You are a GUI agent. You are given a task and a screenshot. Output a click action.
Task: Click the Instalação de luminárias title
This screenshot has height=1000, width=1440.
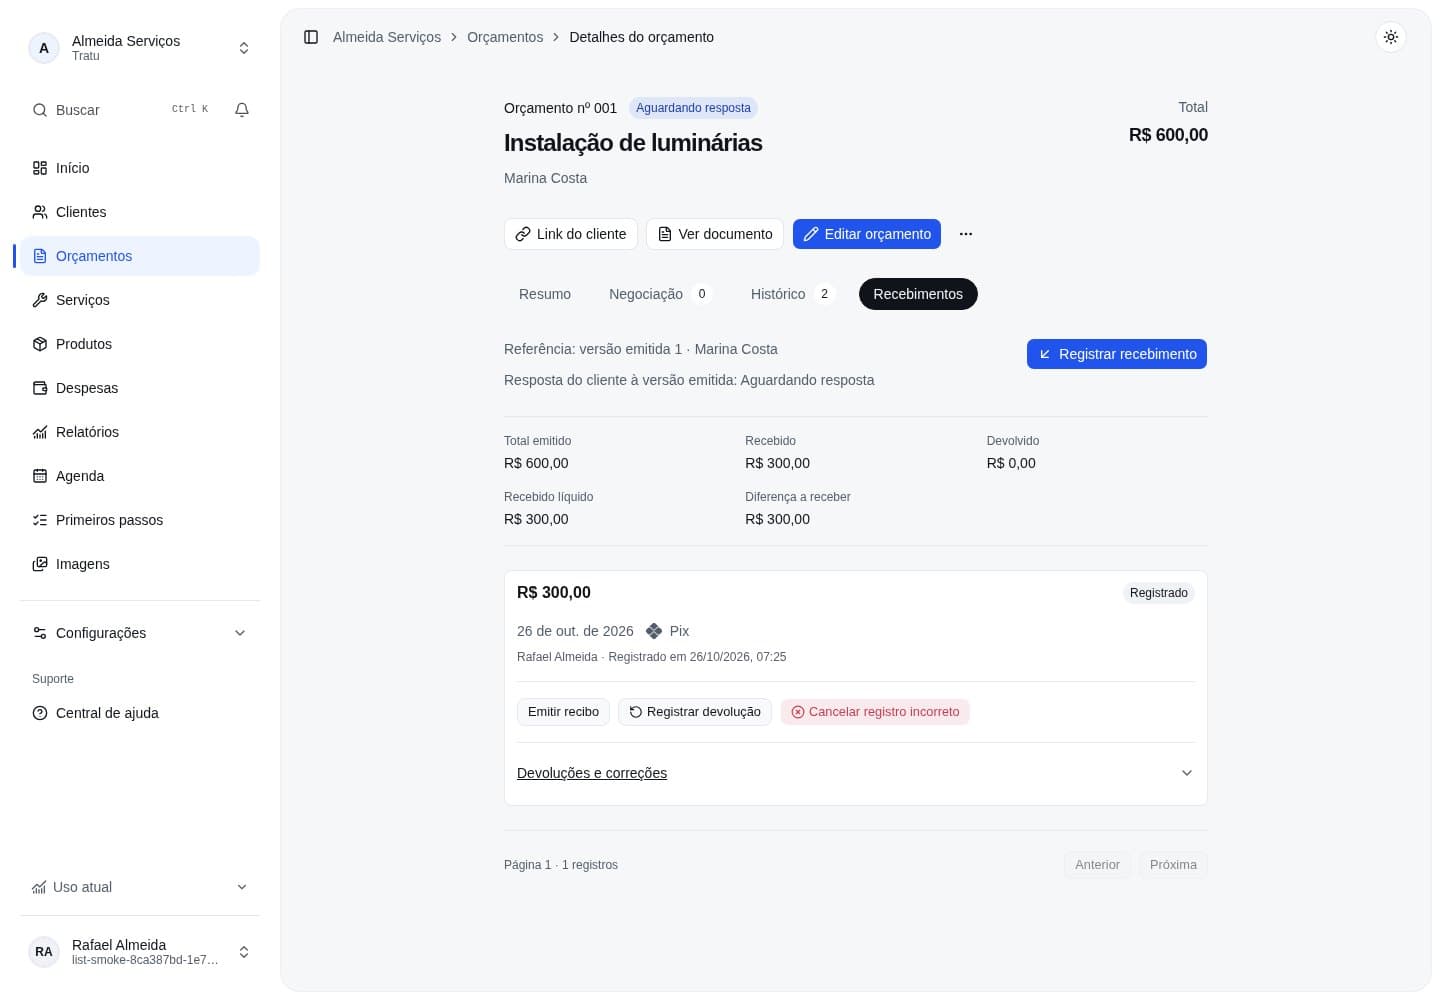633,143
